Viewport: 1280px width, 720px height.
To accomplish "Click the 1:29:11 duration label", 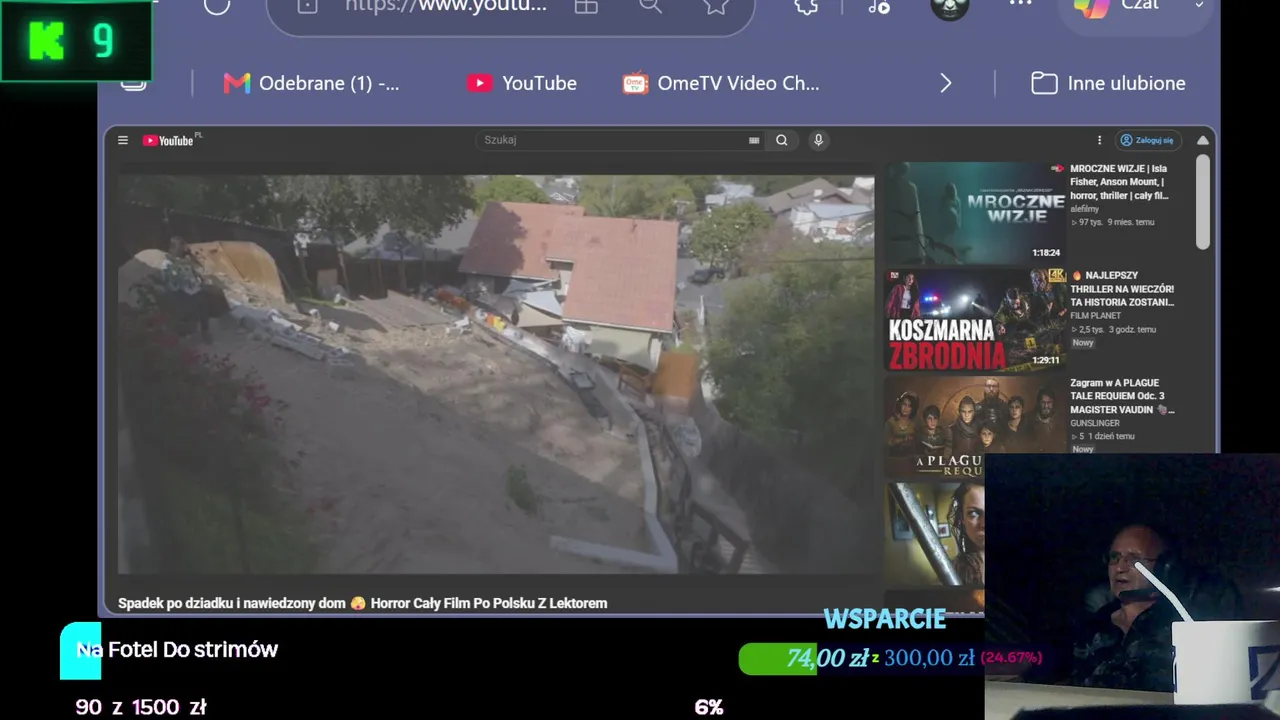I will tap(1046, 360).
